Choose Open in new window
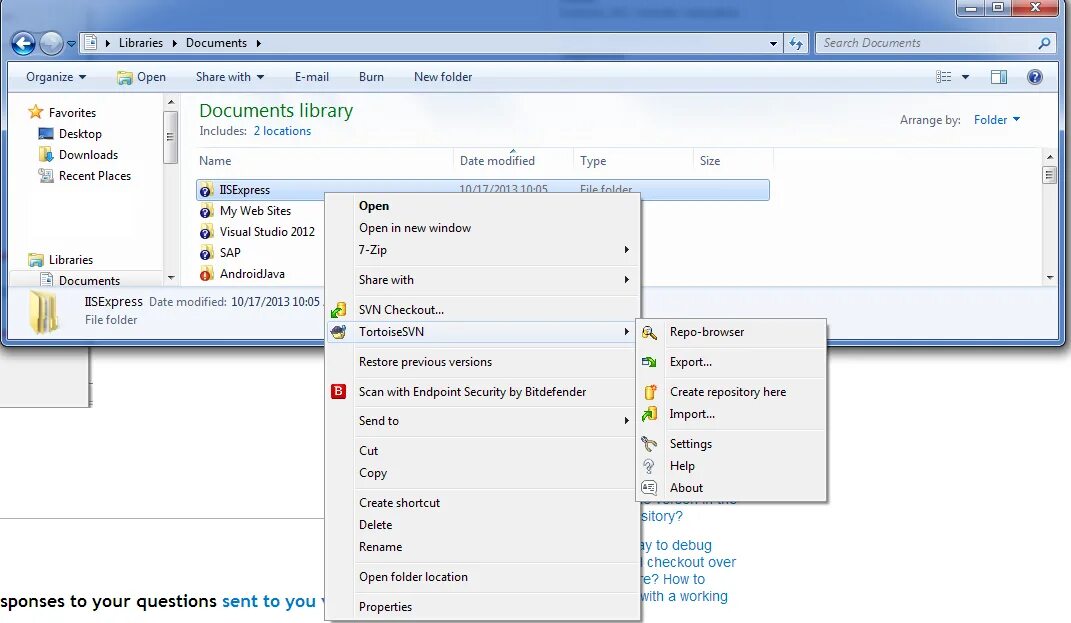 click(482, 228)
